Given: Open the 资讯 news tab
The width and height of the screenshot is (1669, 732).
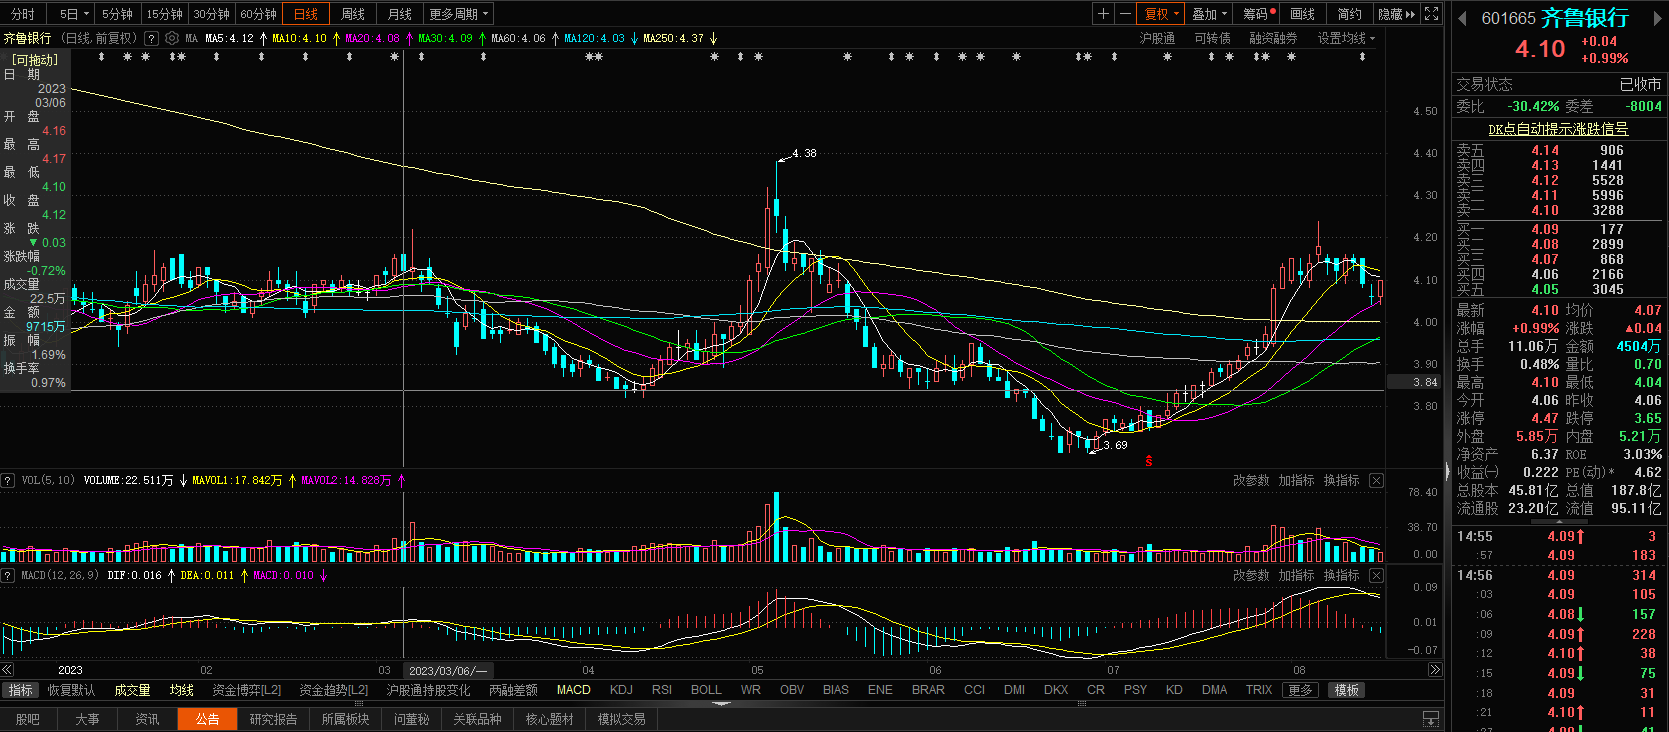Looking at the screenshot, I should point(147,719).
